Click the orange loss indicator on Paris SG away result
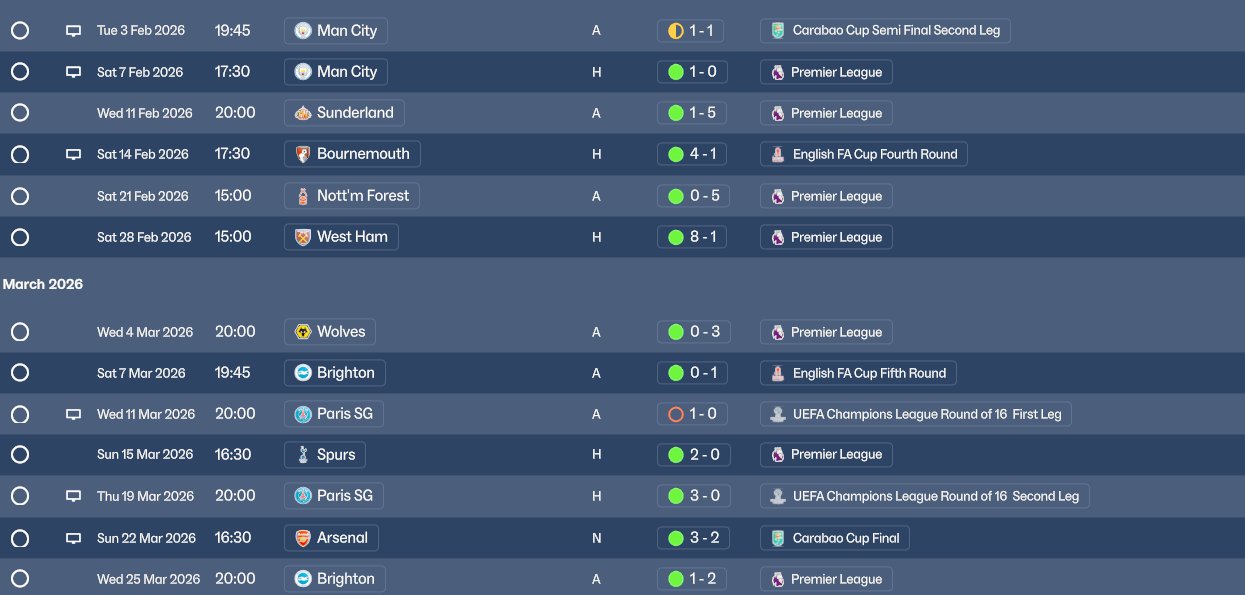The image size is (1245, 595). [675, 414]
